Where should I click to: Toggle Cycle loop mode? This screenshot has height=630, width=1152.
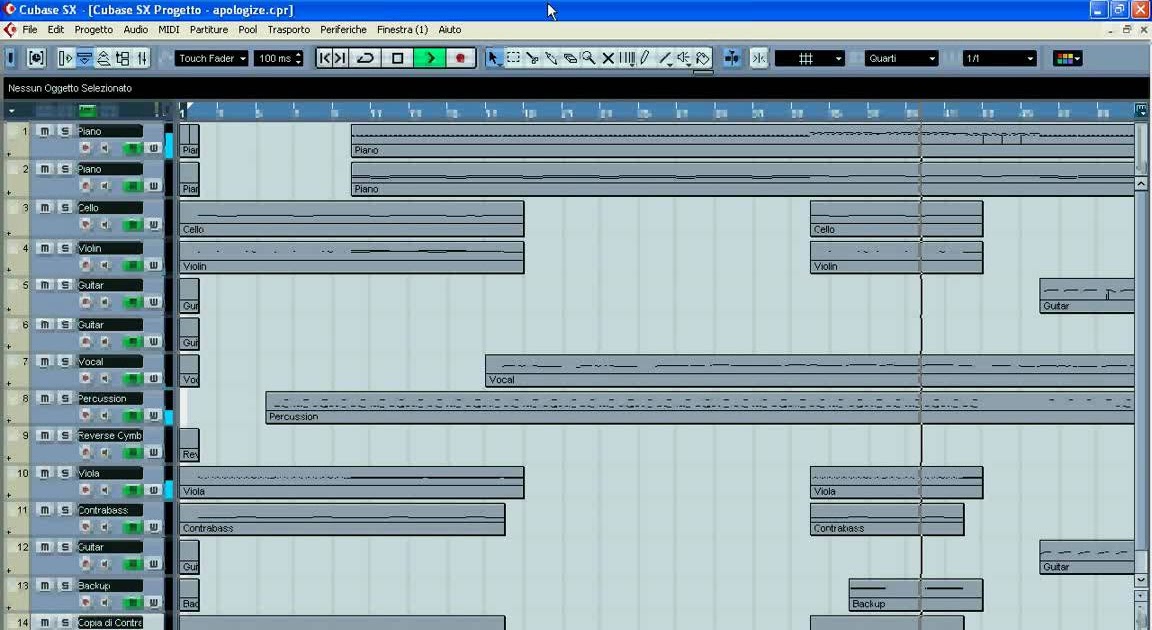point(365,58)
